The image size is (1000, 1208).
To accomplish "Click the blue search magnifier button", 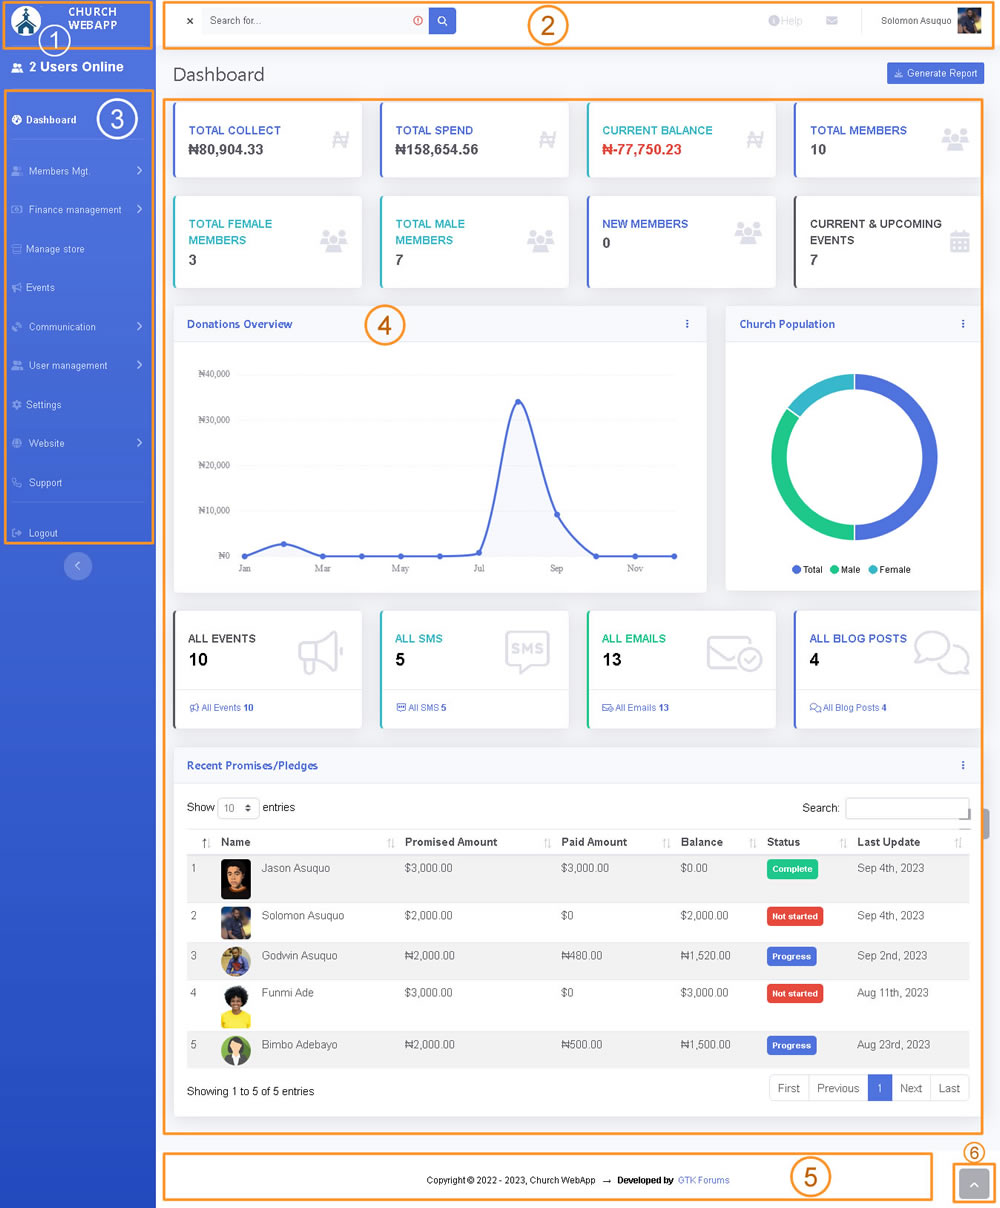I will tap(442, 21).
